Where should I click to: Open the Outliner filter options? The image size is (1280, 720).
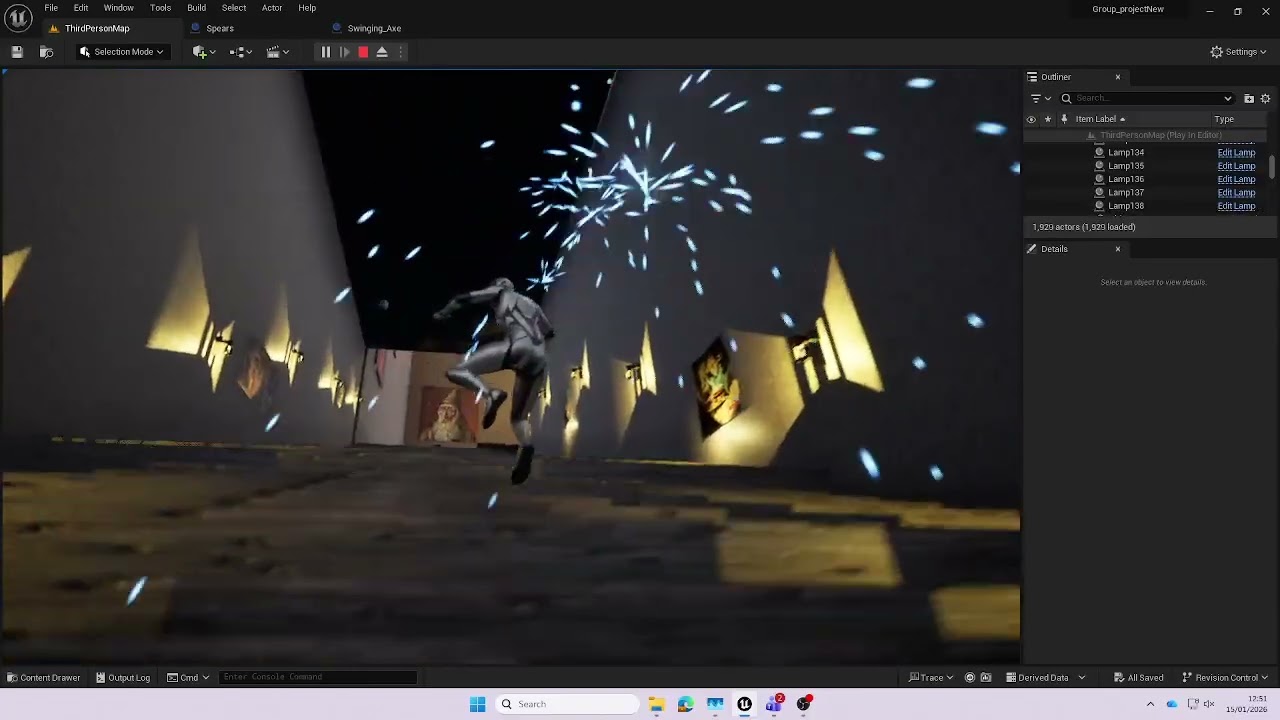(x=1040, y=98)
